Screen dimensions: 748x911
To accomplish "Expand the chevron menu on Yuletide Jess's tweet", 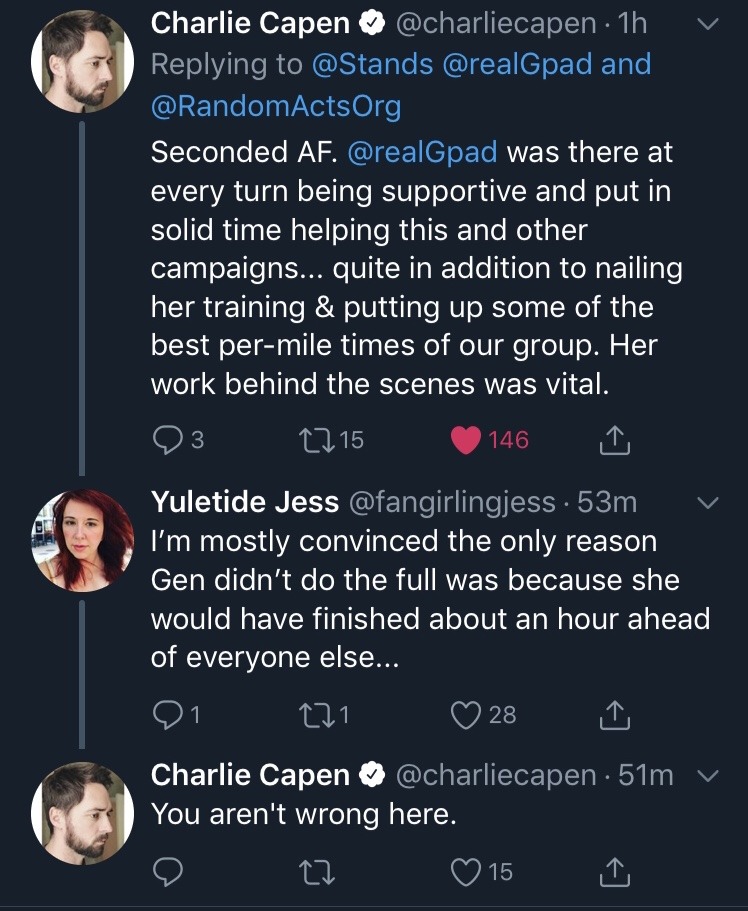I will click(707, 502).
